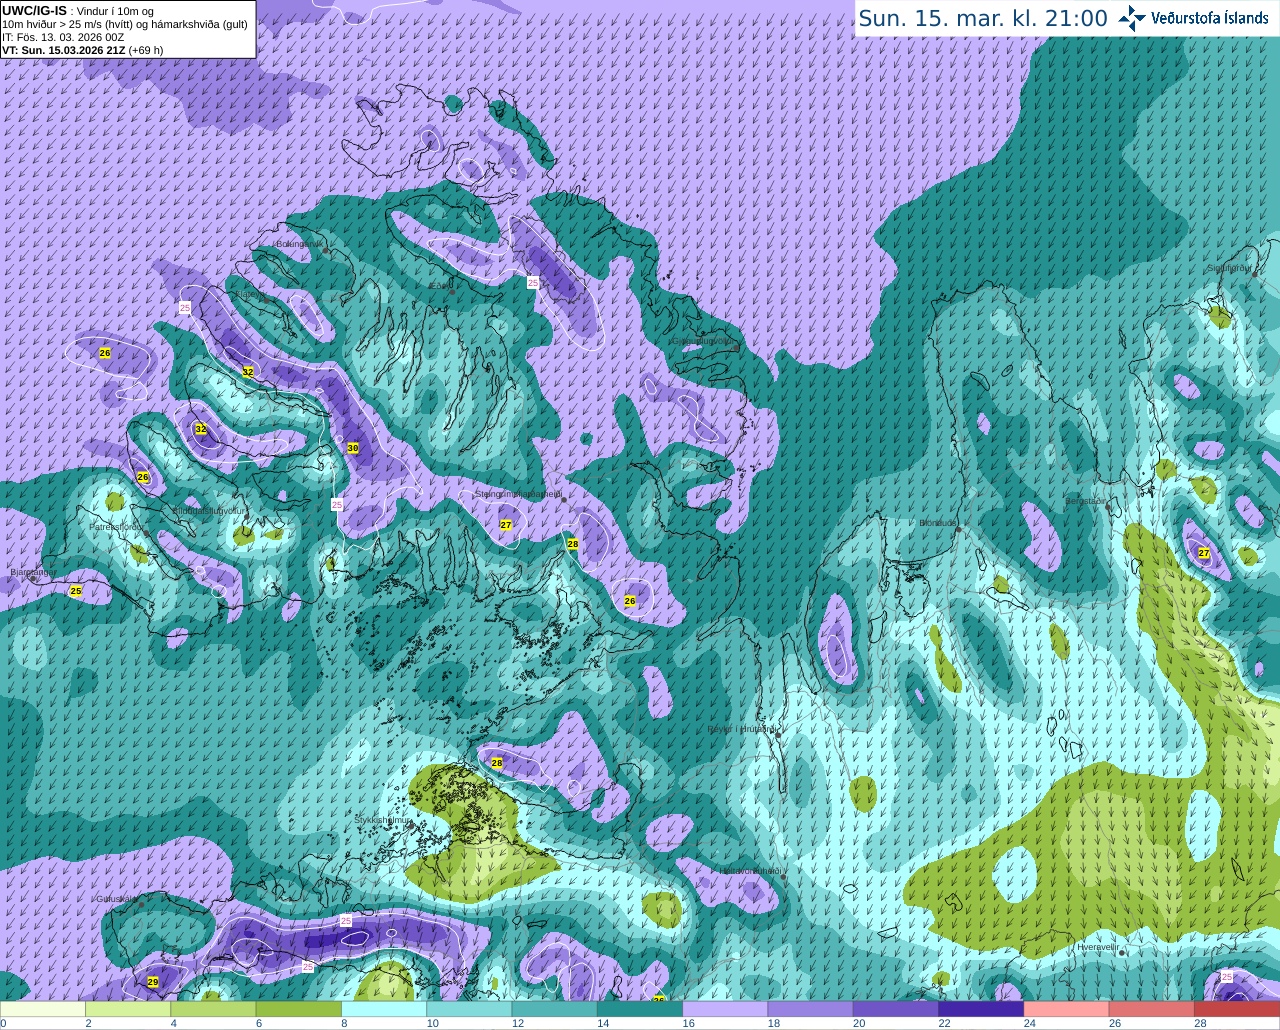Pick the pale cyan 8–10 m/s legend swatch
1280x1030 pixels.
pos(384,1009)
